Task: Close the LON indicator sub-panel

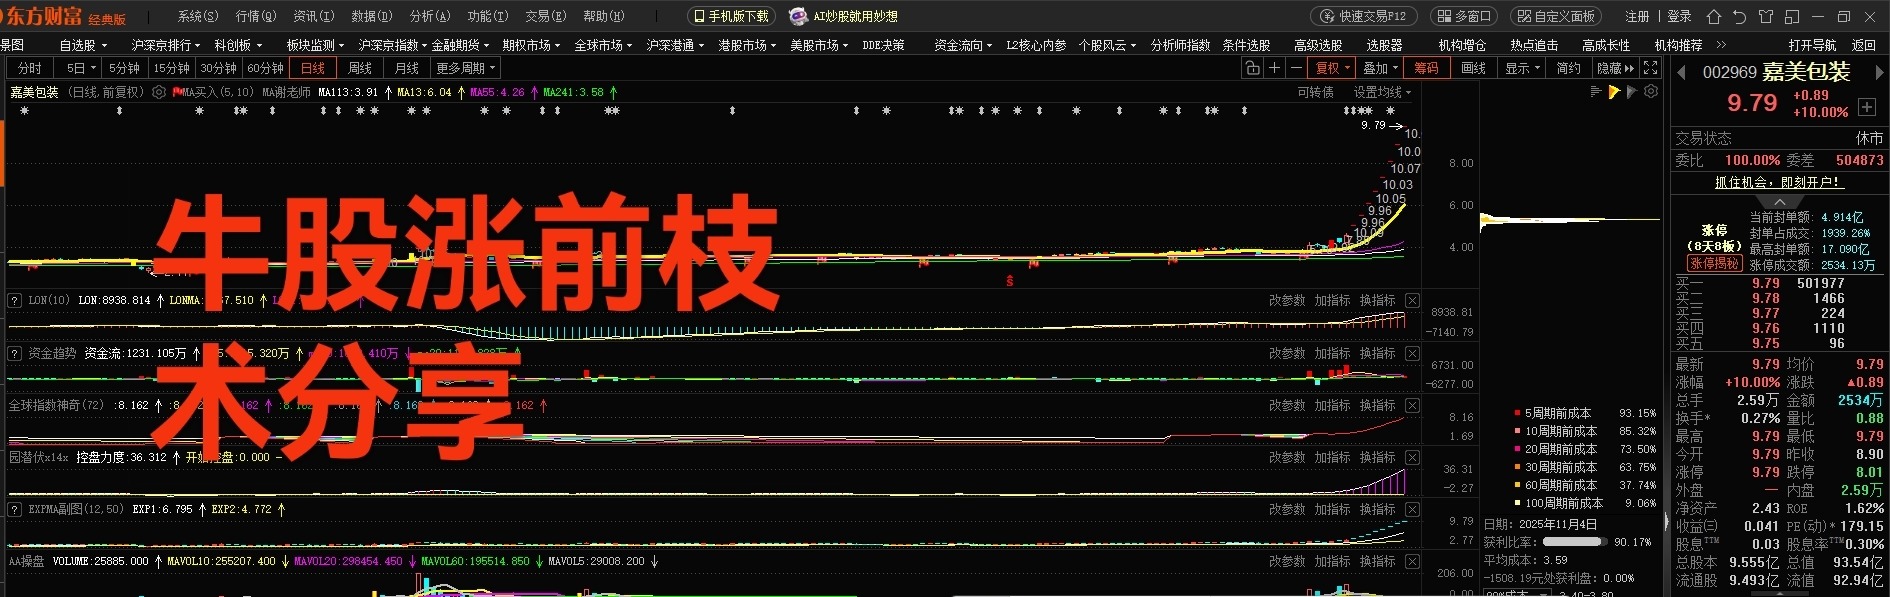Action: (1412, 300)
